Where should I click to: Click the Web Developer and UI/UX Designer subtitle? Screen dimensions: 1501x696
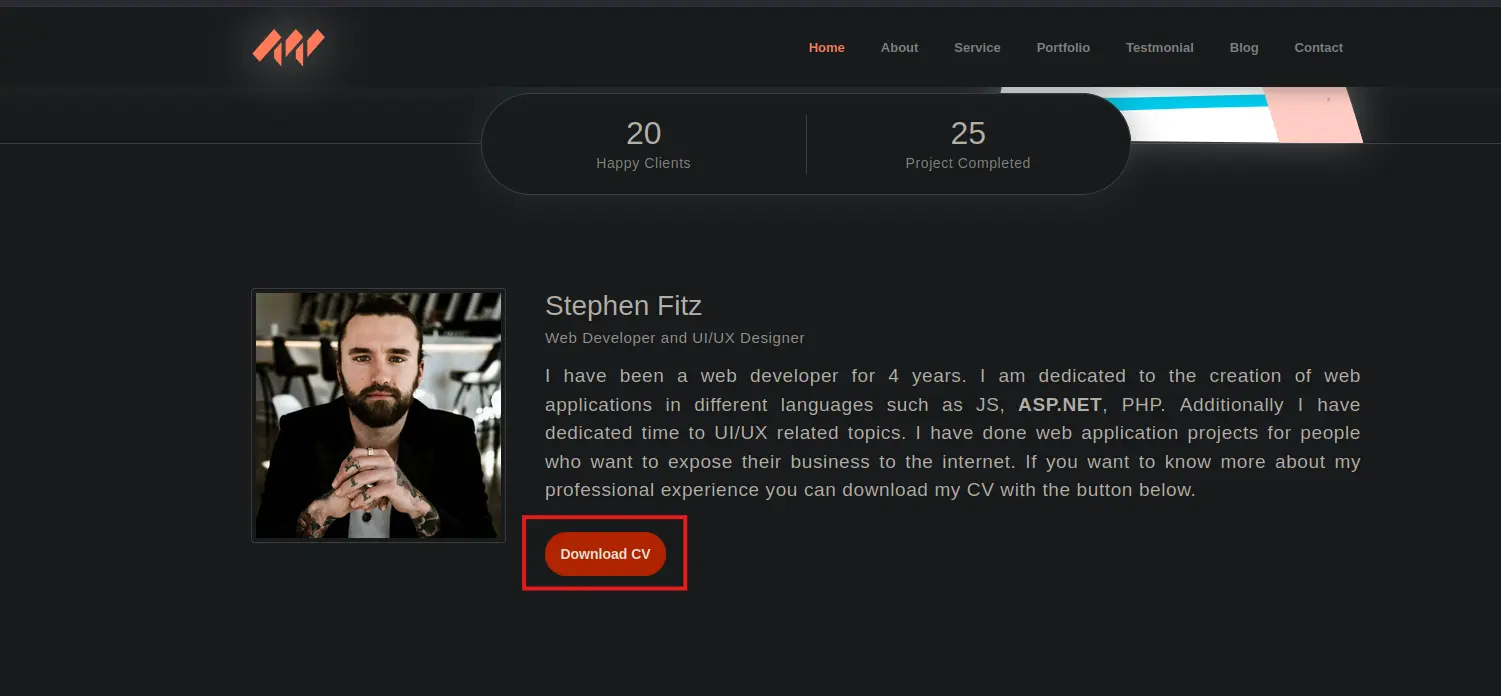(x=675, y=338)
